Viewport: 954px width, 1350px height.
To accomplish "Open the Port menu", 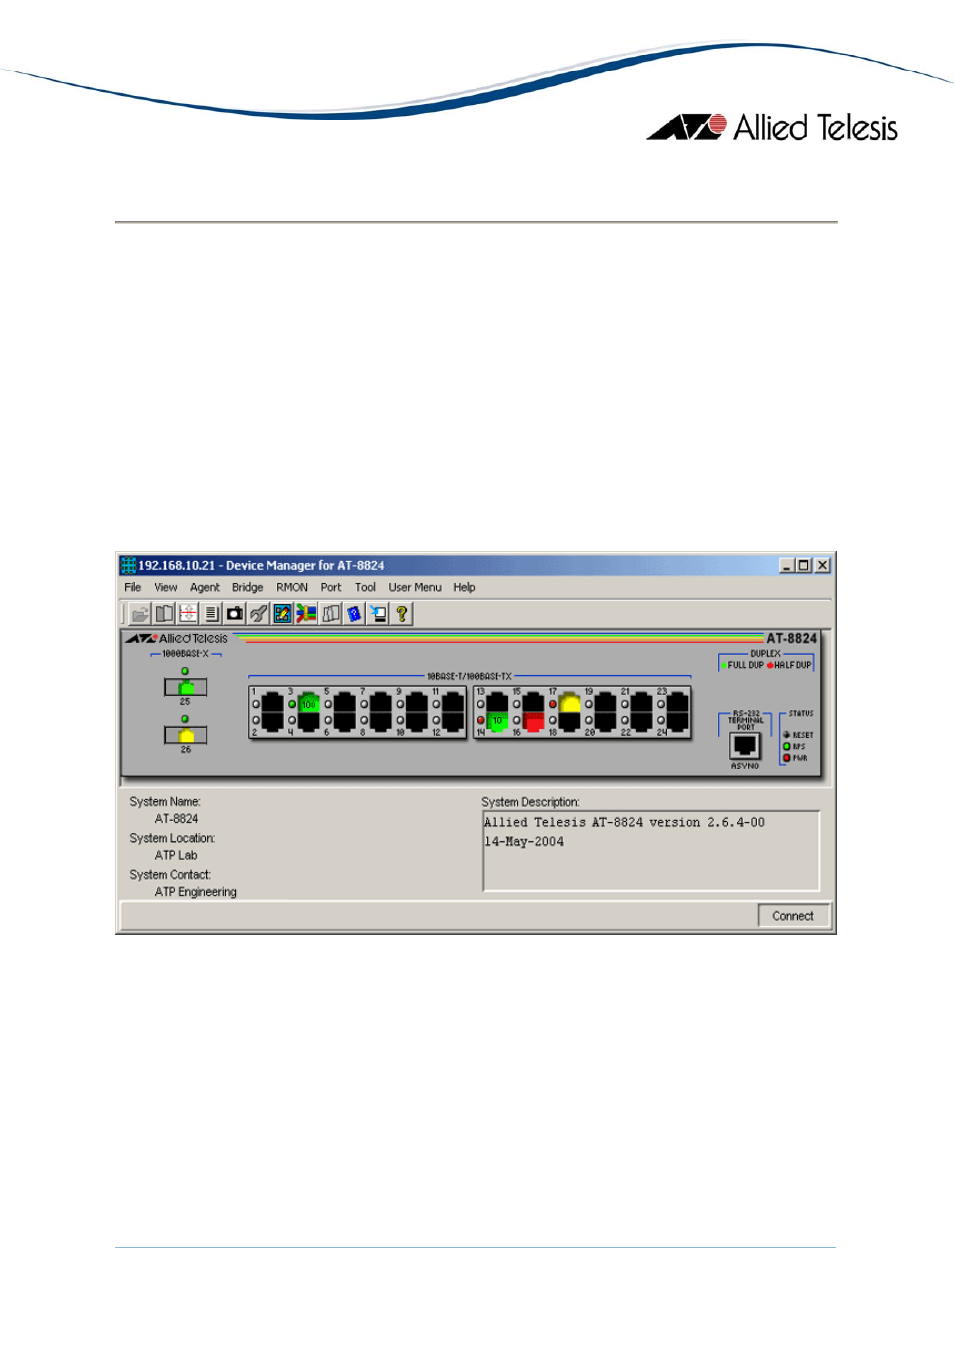I will (331, 588).
